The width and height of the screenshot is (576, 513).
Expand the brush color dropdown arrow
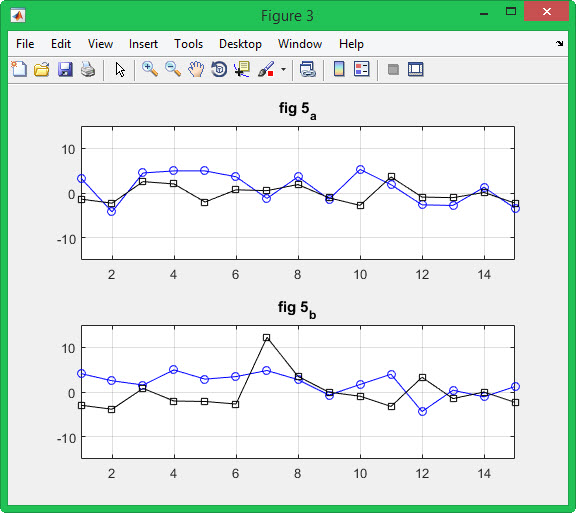pyautogui.click(x=283, y=69)
